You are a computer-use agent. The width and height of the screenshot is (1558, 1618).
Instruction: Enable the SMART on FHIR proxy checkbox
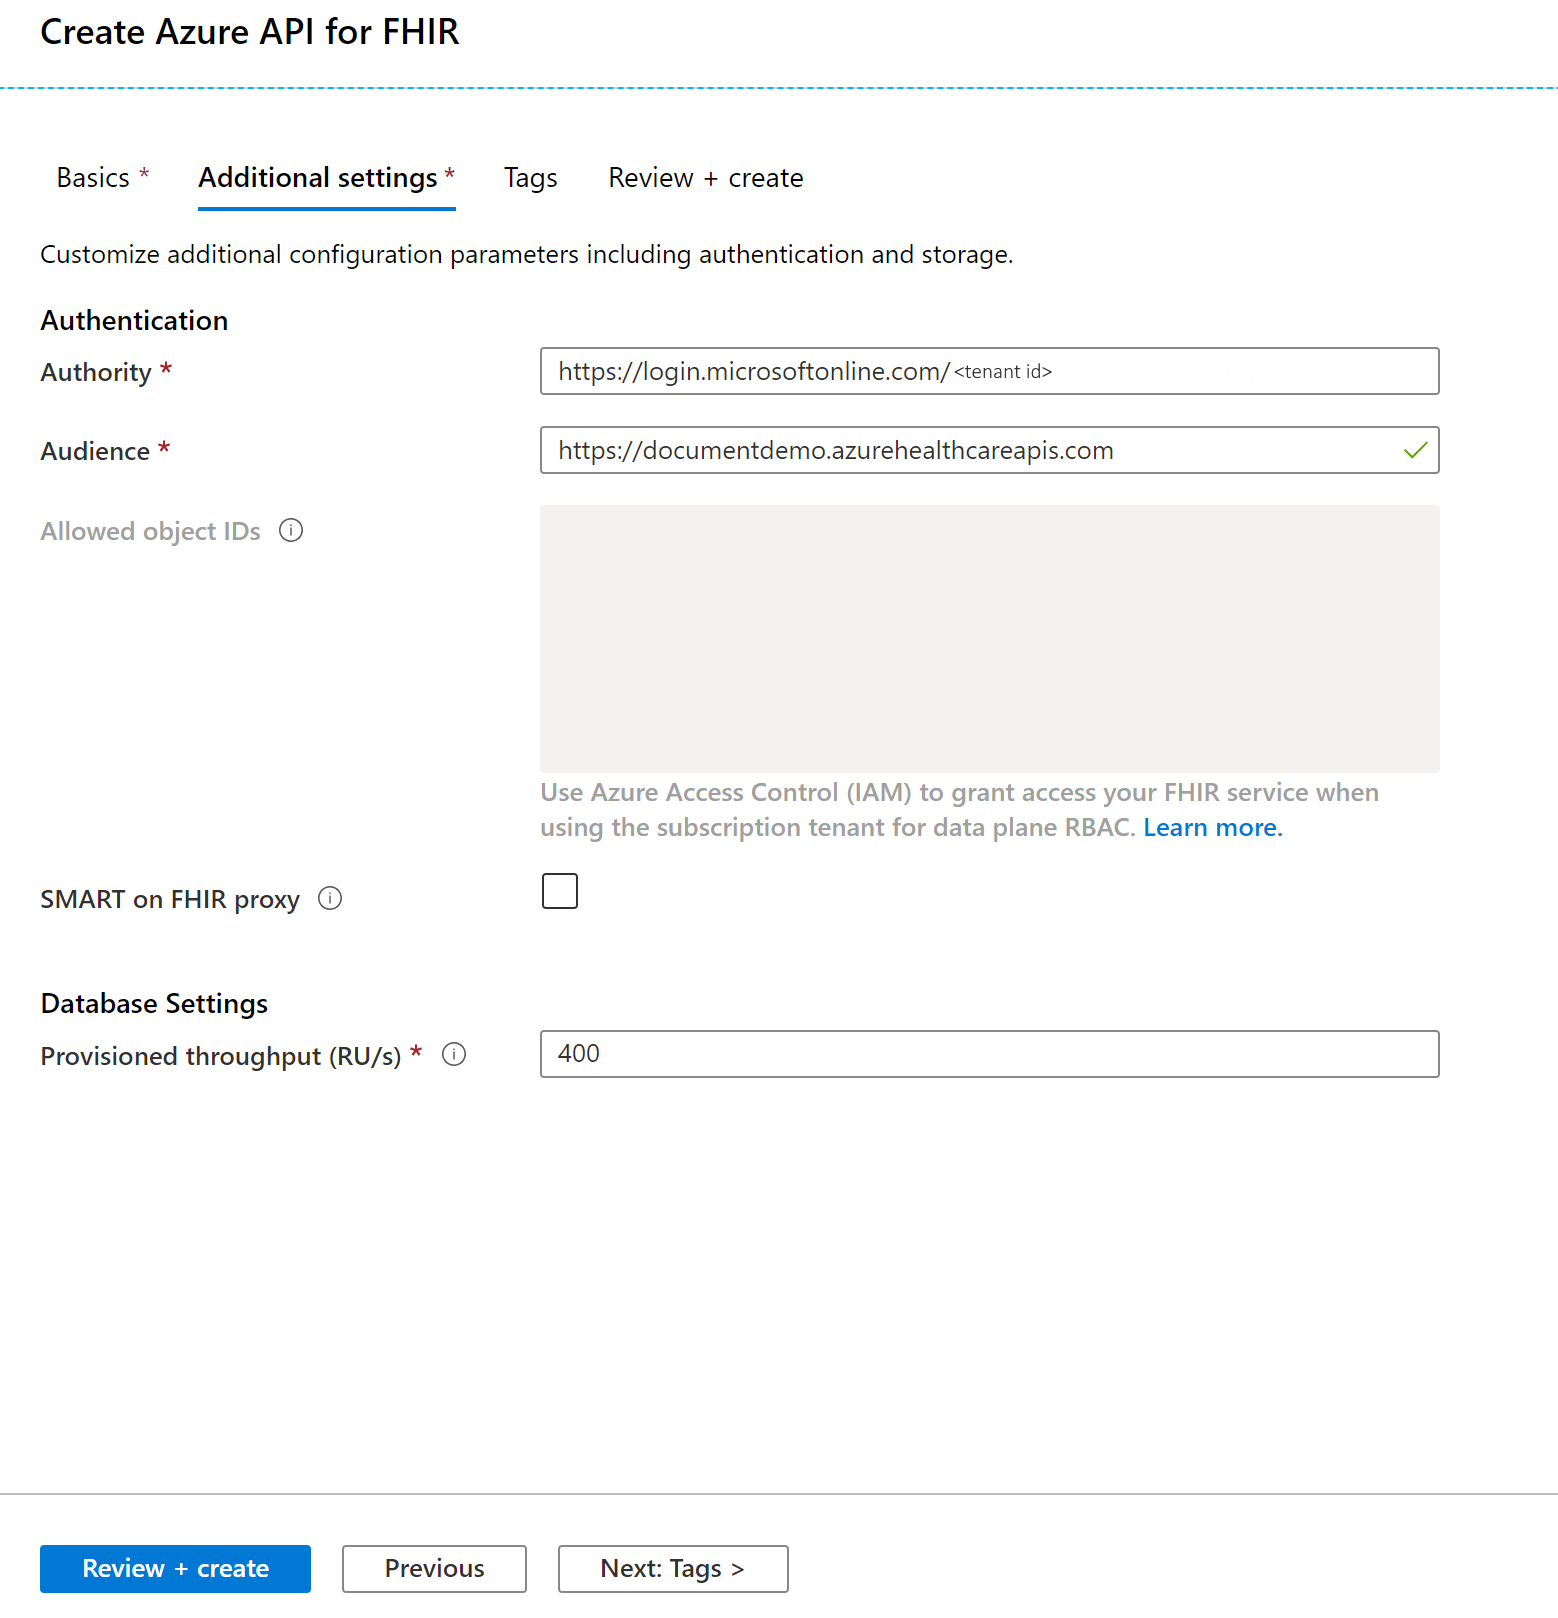[x=560, y=891]
